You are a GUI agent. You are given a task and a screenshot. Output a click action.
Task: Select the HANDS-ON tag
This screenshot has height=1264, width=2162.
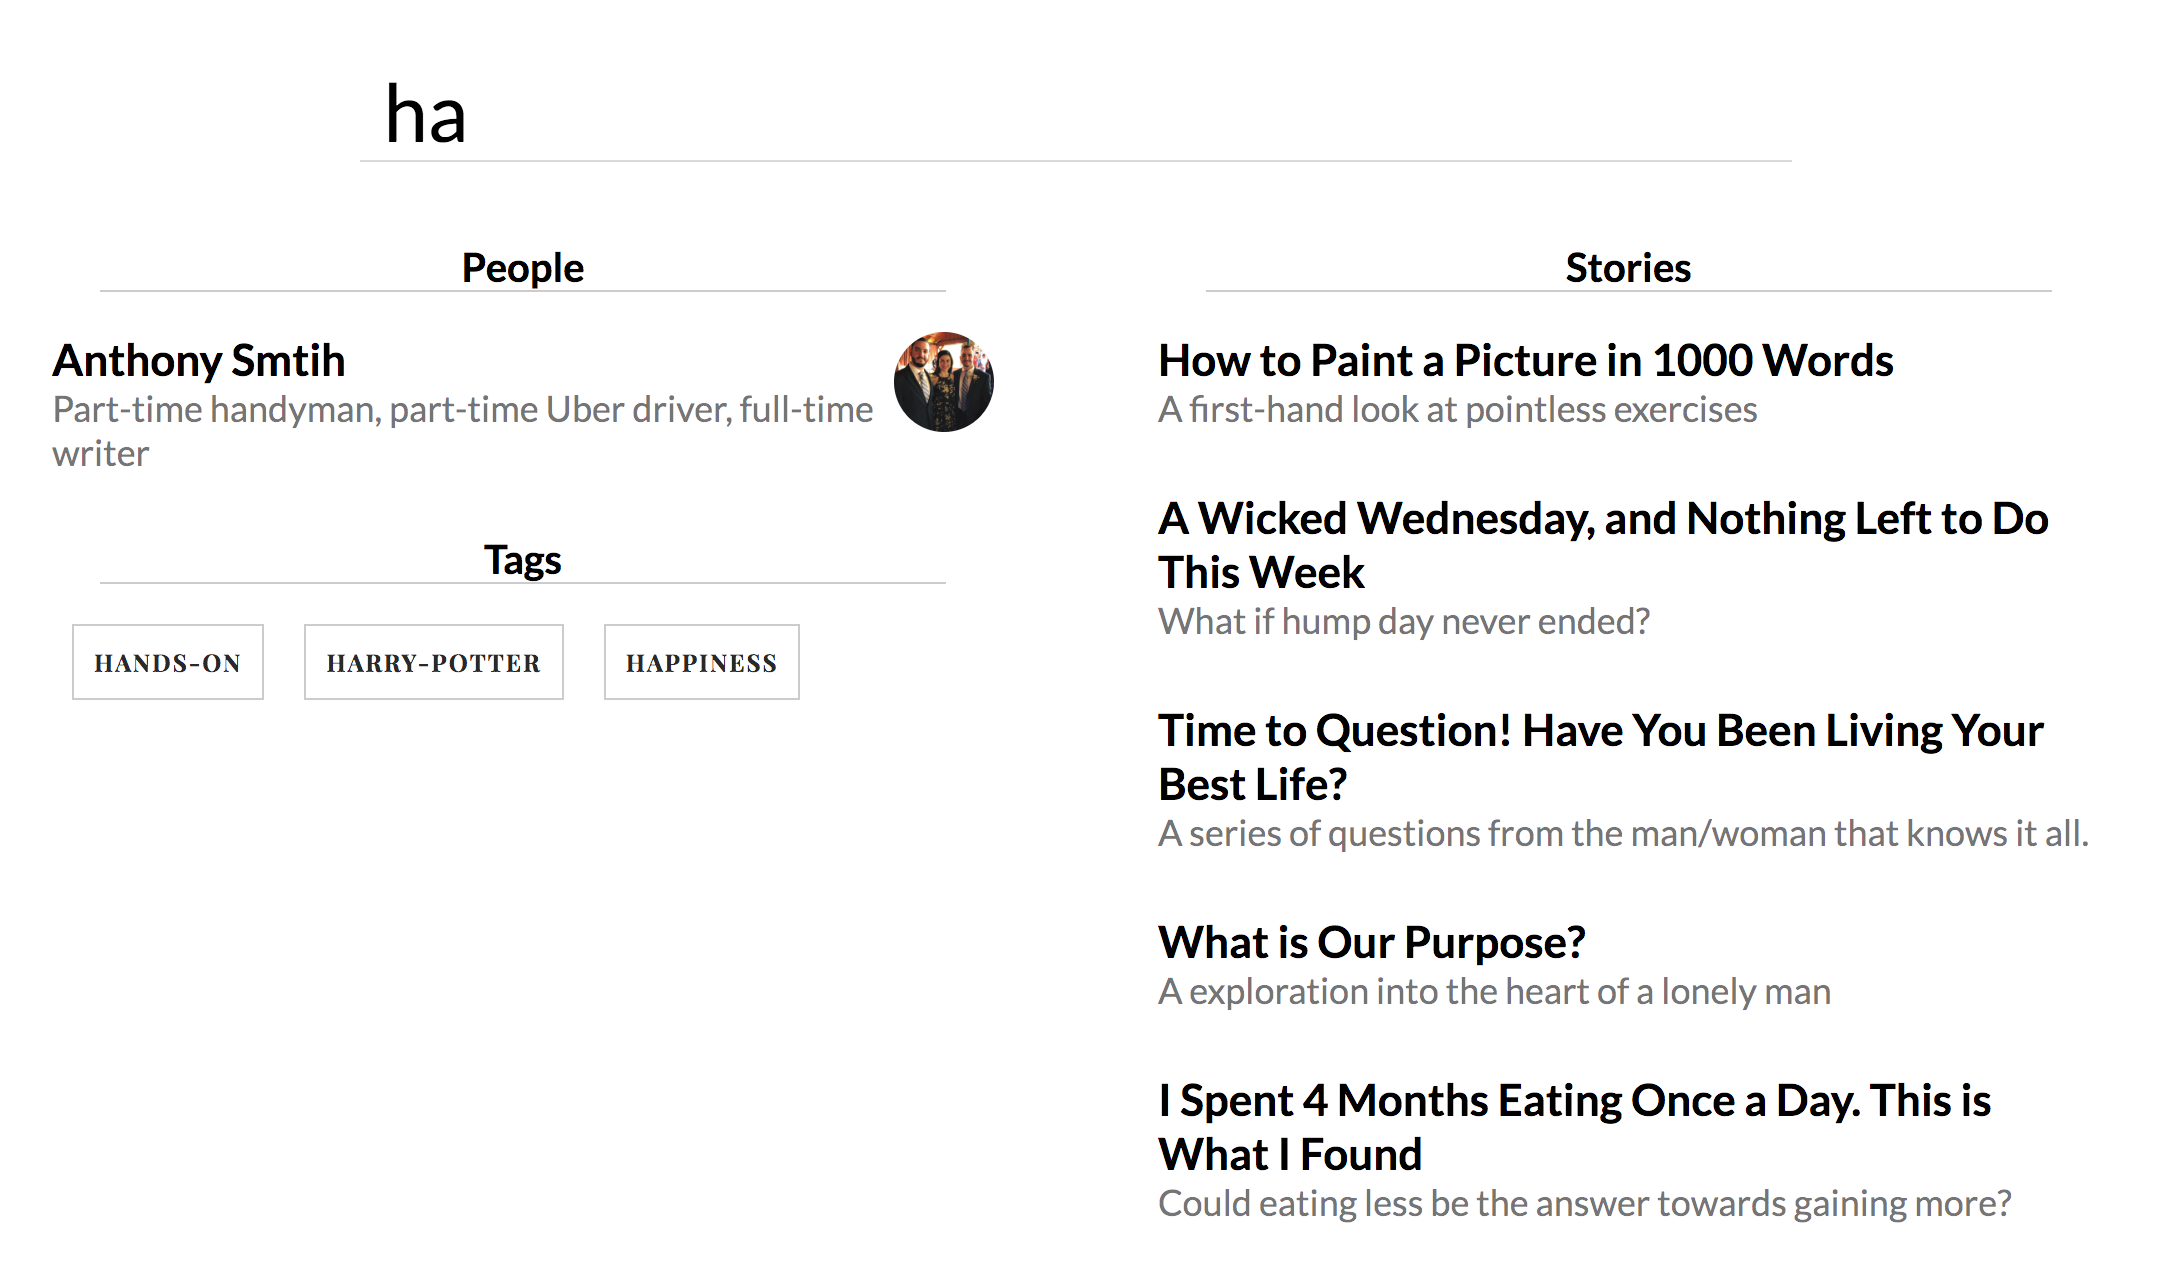168,663
